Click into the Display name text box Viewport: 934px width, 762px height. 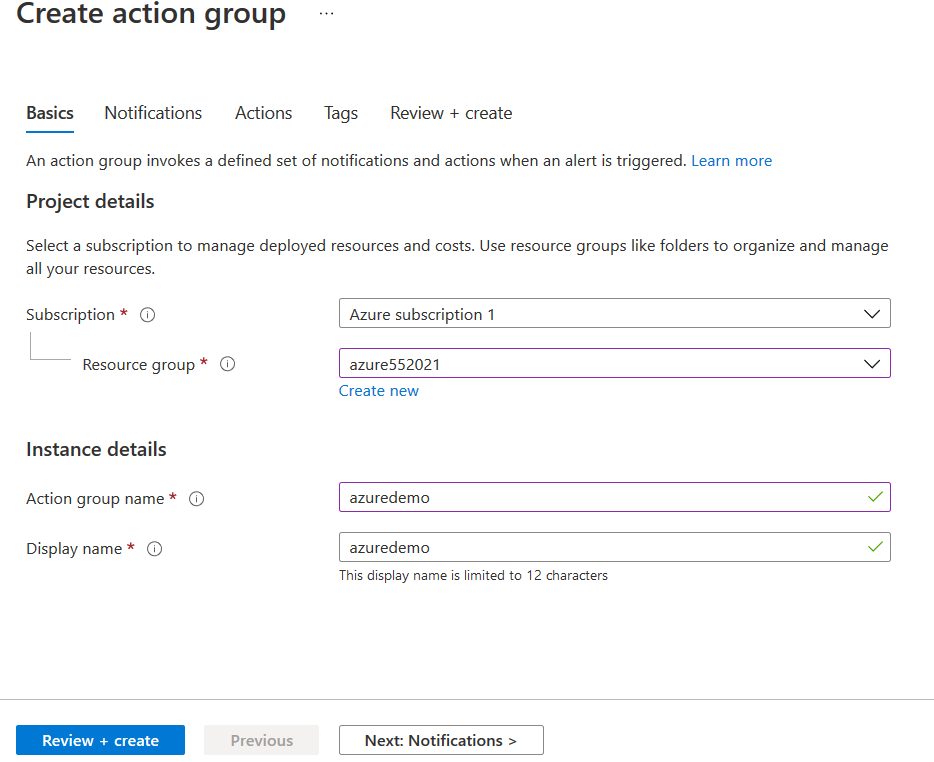pyautogui.click(x=600, y=547)
